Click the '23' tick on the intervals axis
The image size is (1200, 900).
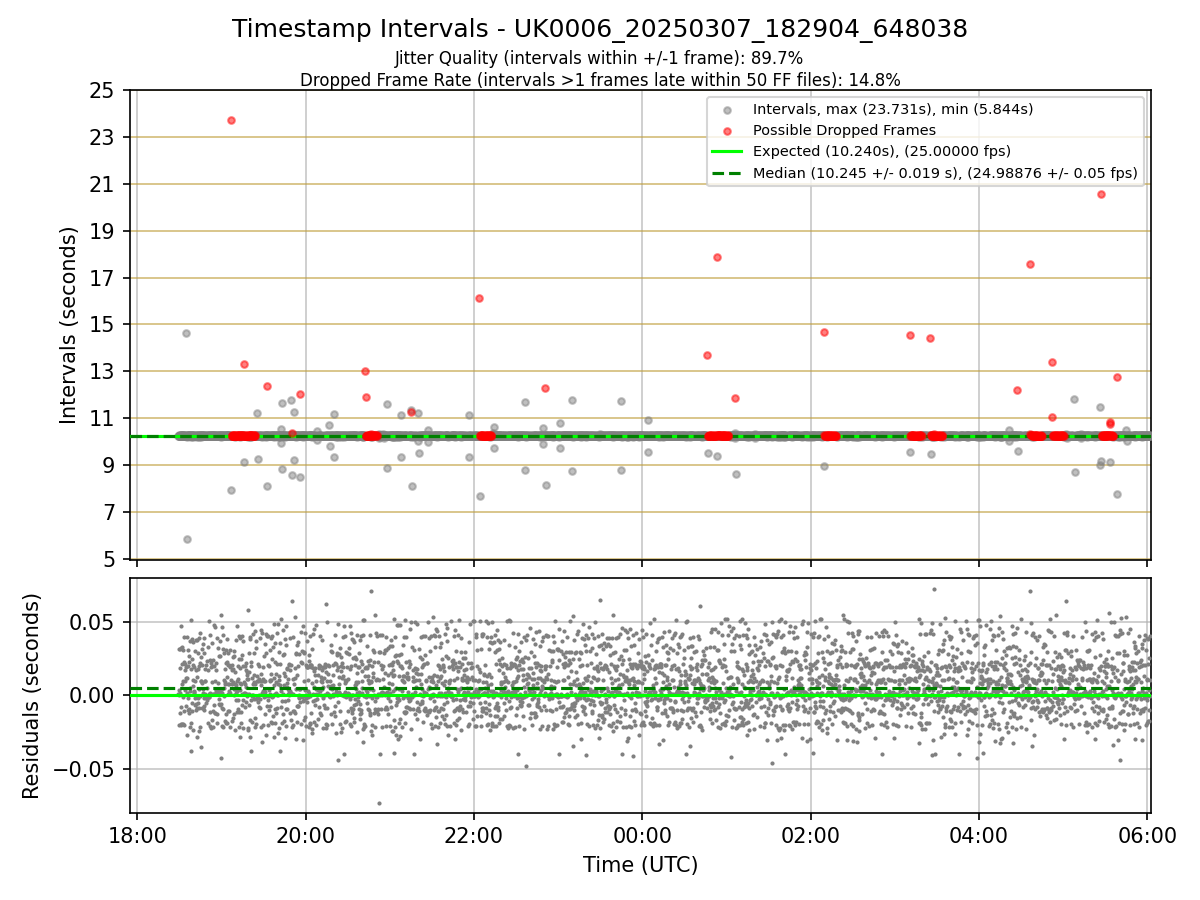103,137
